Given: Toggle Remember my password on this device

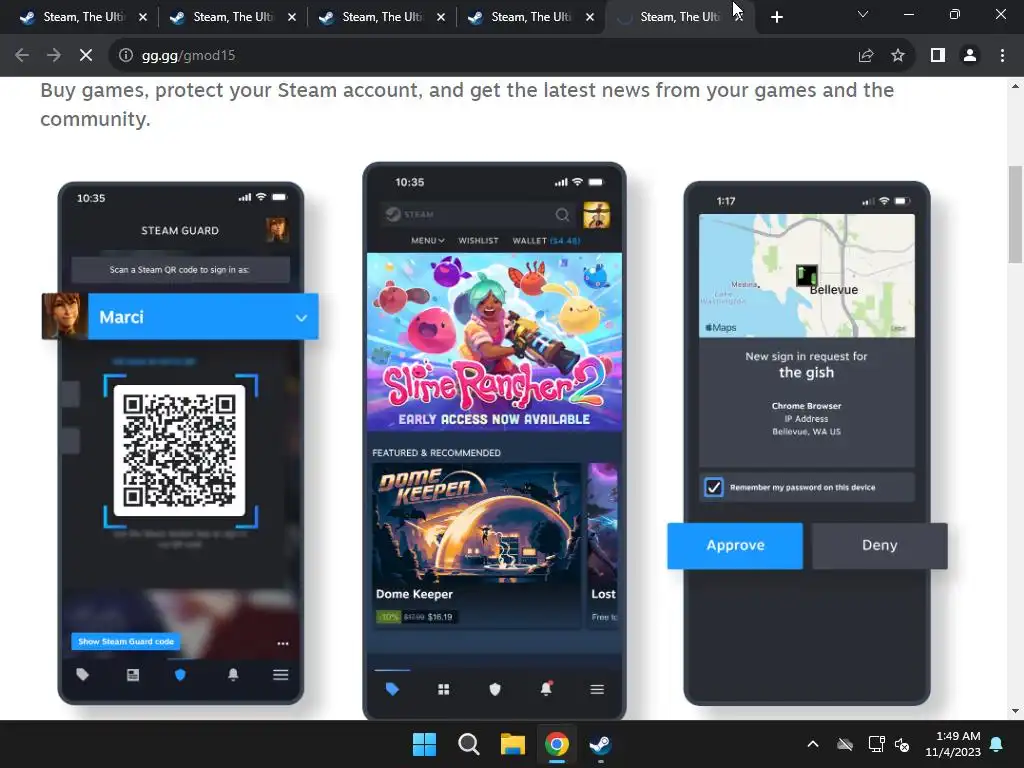Looking at the screenshot, I should [x=713, y=487].
